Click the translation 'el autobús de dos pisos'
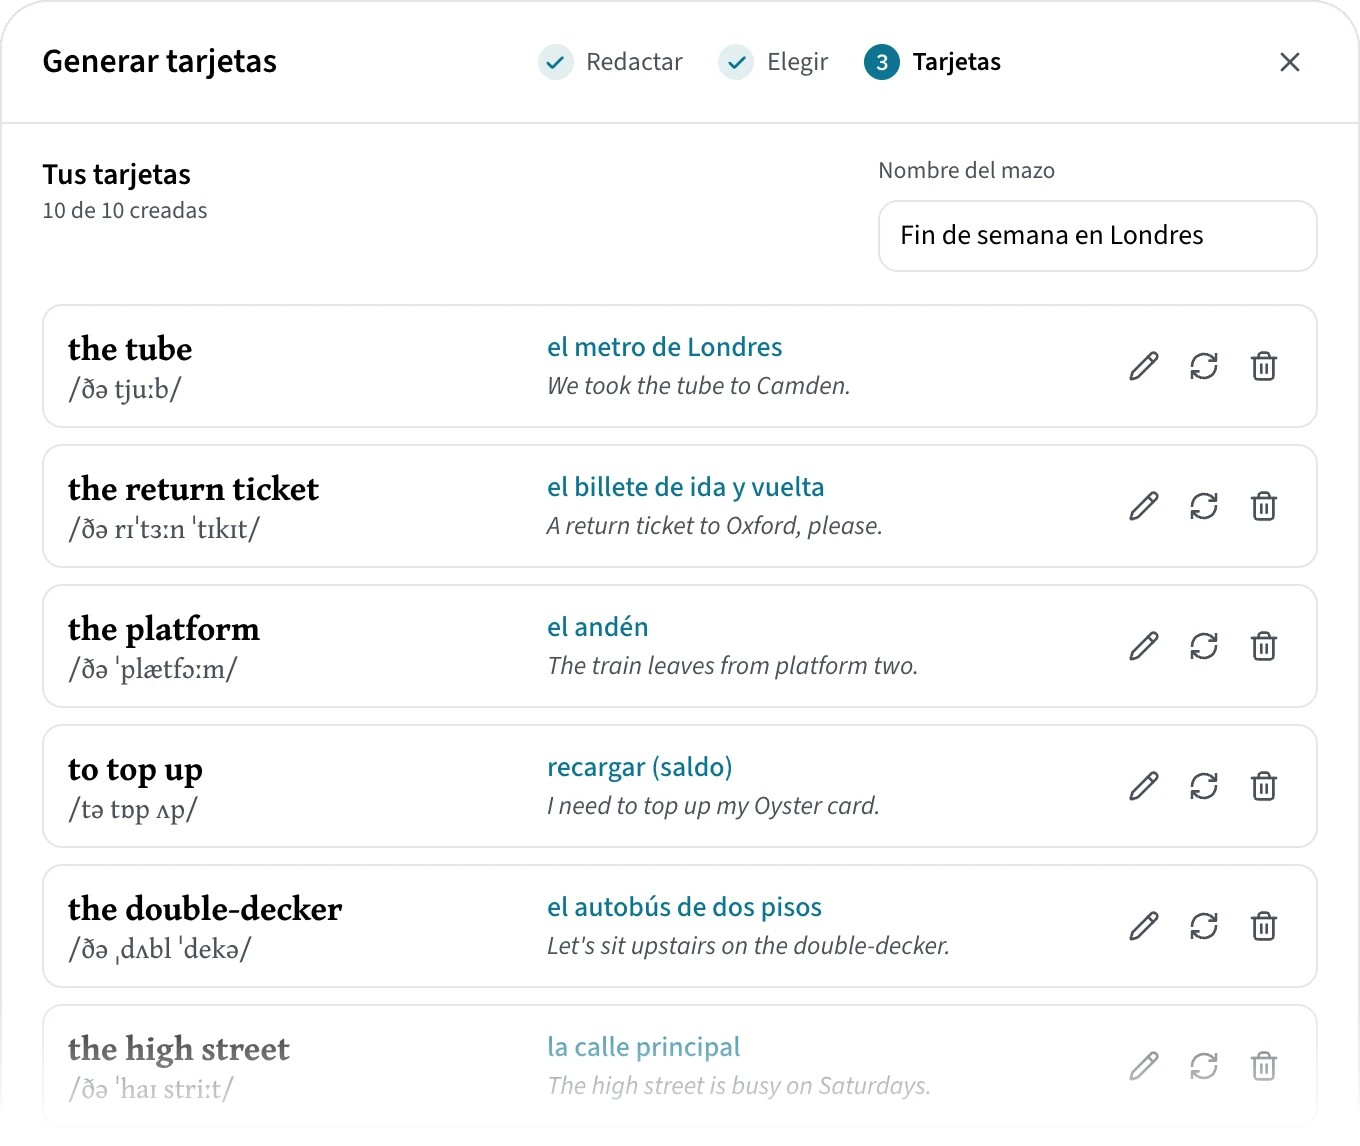This screenshot has width=1360, height=1146. (x=684, y=907)
